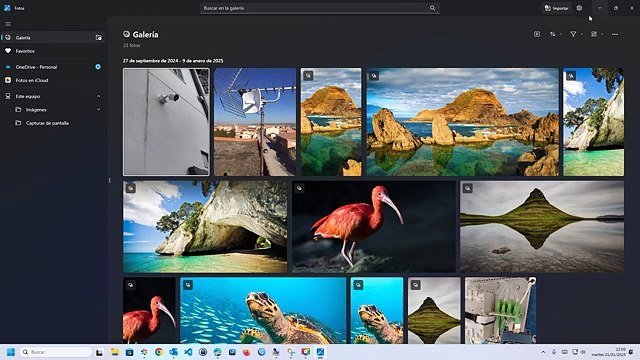Open the narrow scarlet ibis photo in bottom row
Image resolution: width=640 pixels, height=360 pixels.
coord(149,311)
